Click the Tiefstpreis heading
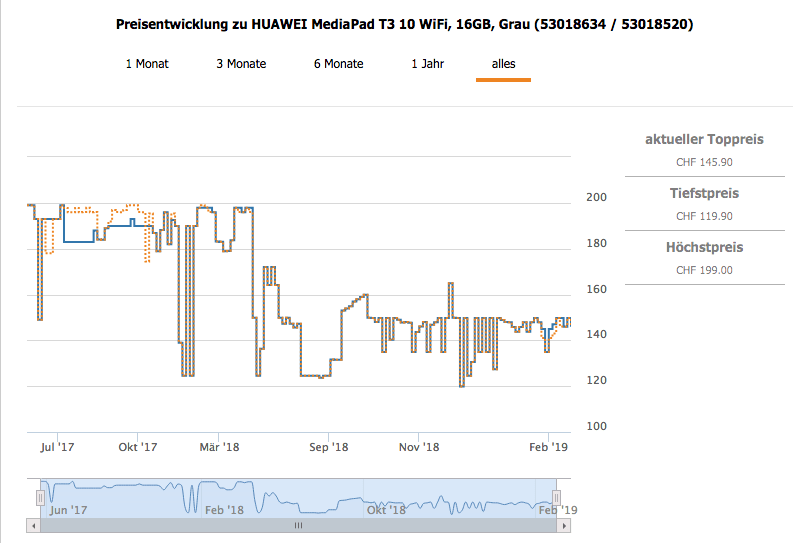 pyautogui.click(x=704, y=194)
